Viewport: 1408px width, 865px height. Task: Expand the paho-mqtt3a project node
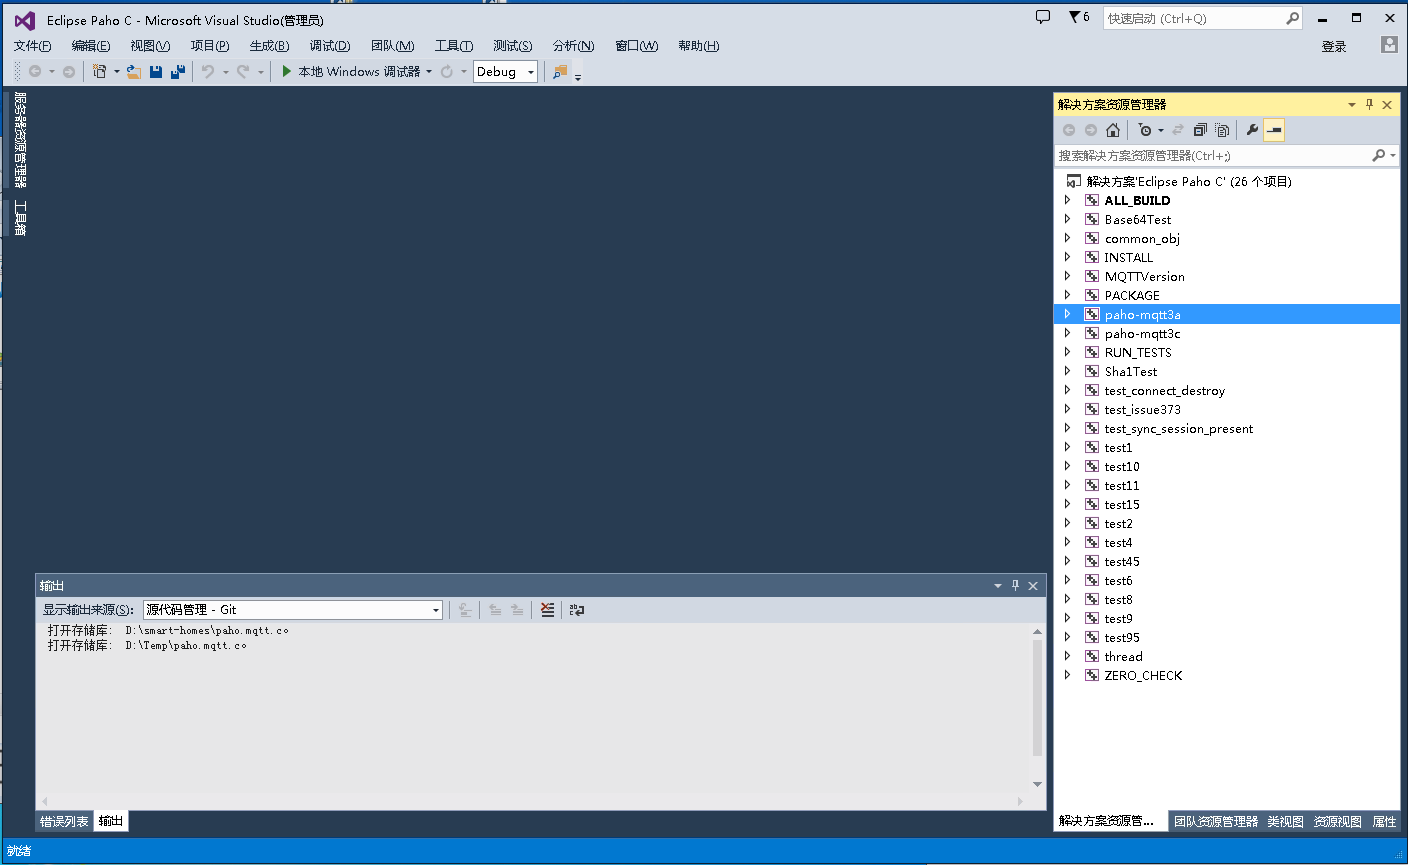1067,314
